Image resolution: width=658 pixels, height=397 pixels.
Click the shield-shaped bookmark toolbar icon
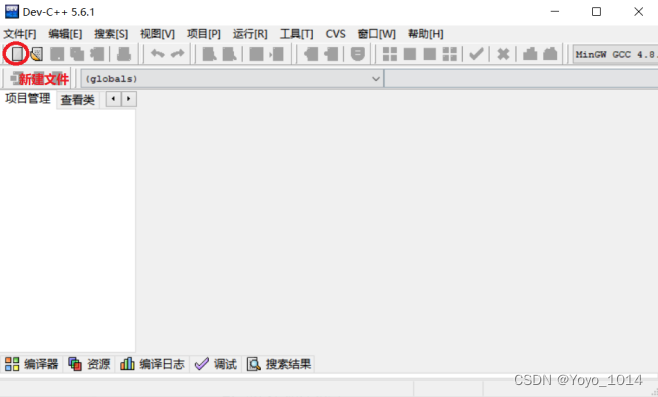point(358,54)
